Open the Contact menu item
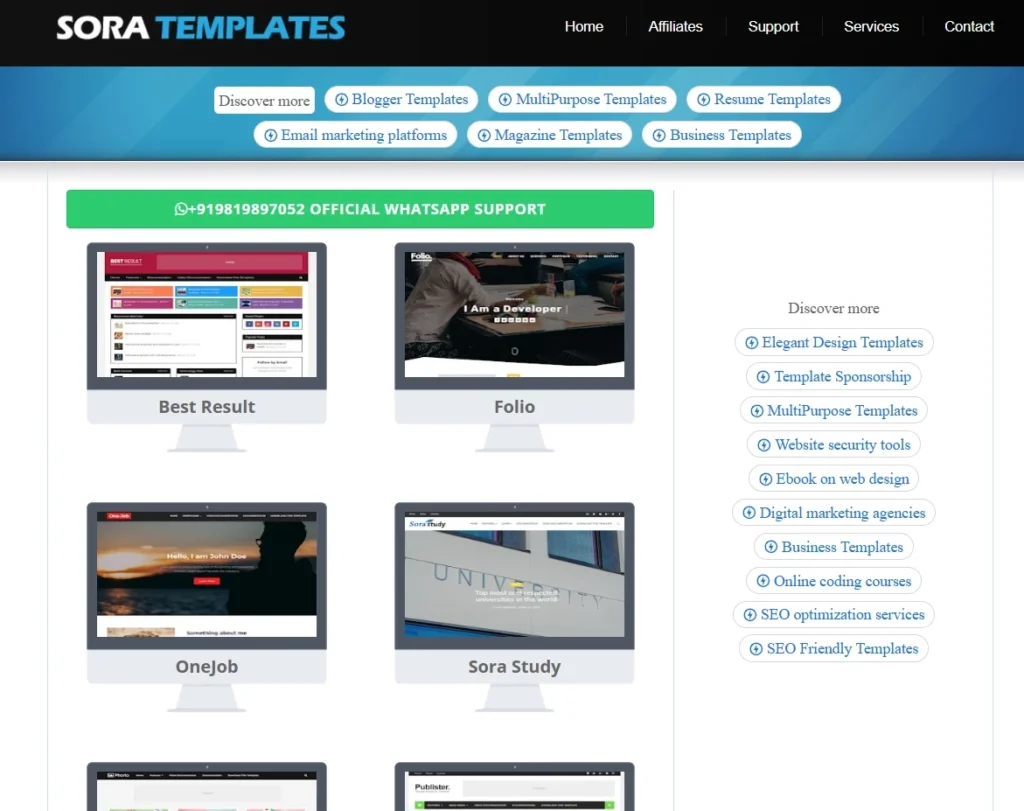The width and height of the screenshot is (1024, 811). (x=969, y=27)
